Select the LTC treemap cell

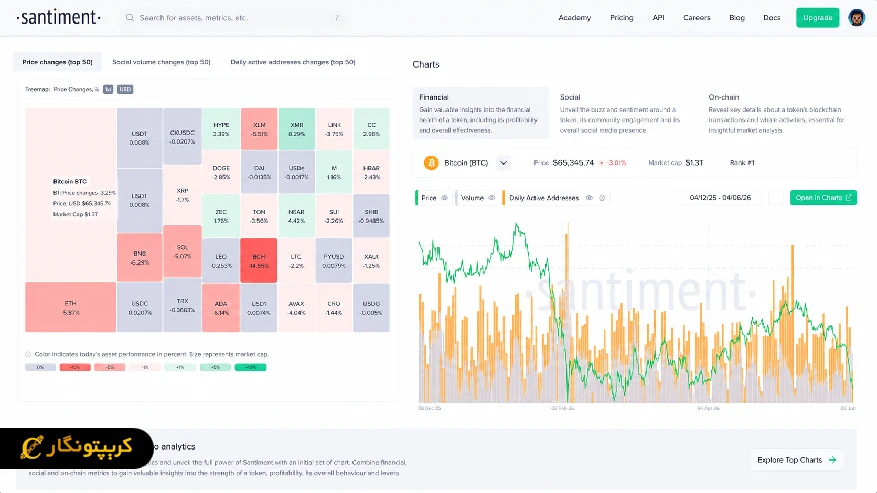pyautogui.click(x=296, y=261)
